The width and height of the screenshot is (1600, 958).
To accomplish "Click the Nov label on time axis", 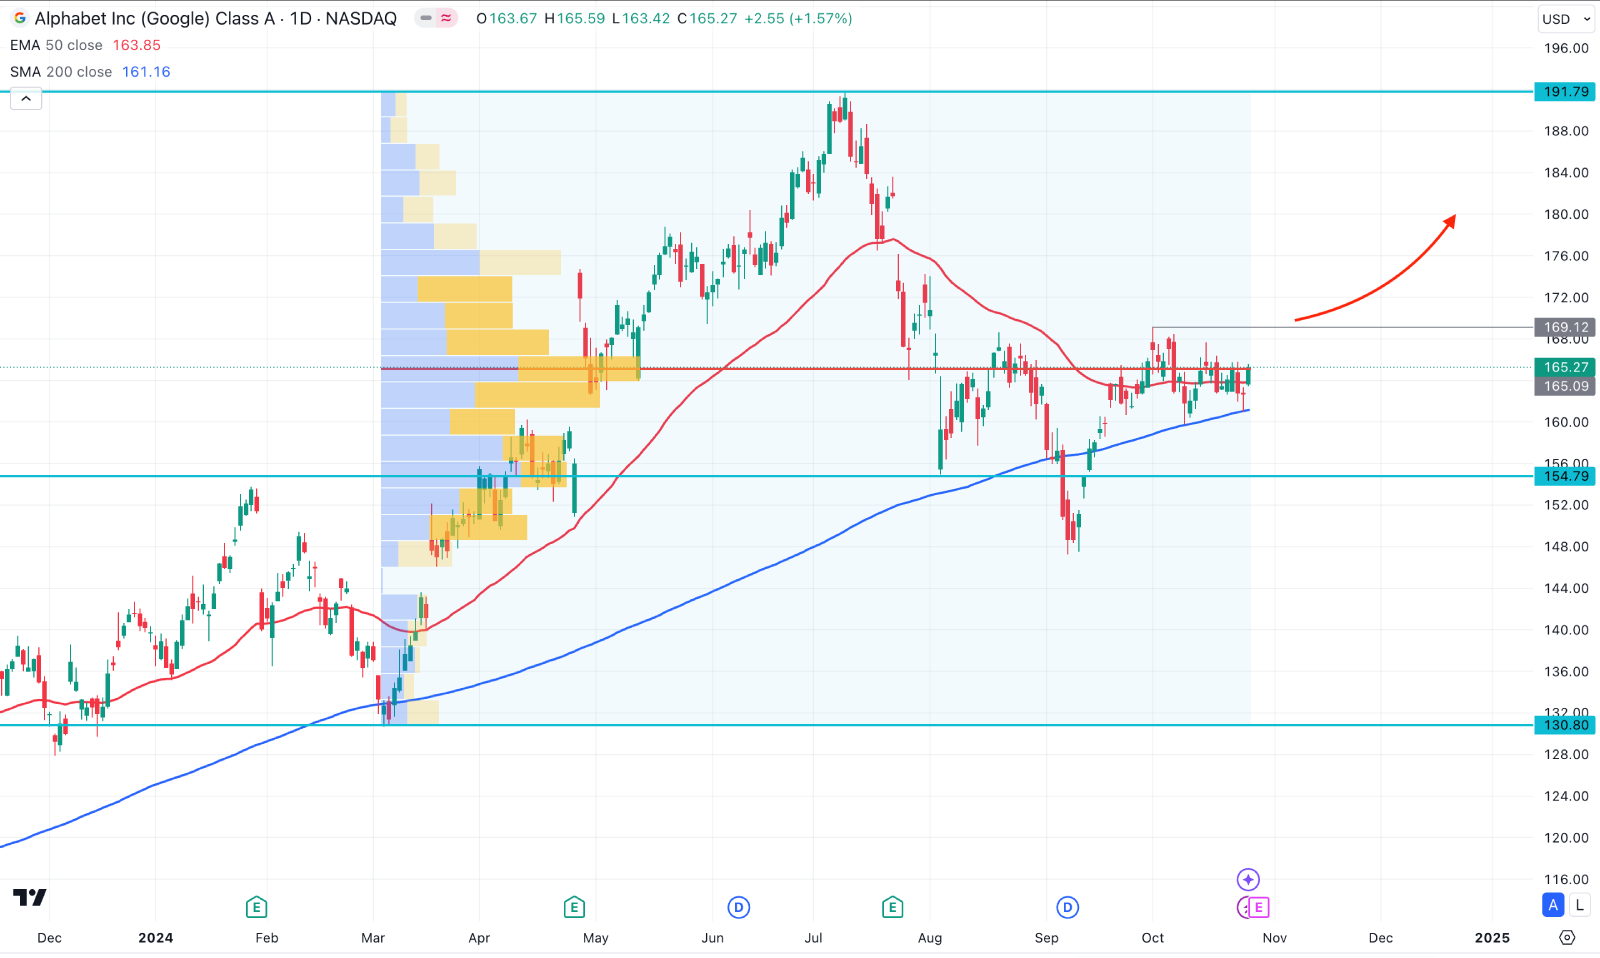I will 1275,937.
